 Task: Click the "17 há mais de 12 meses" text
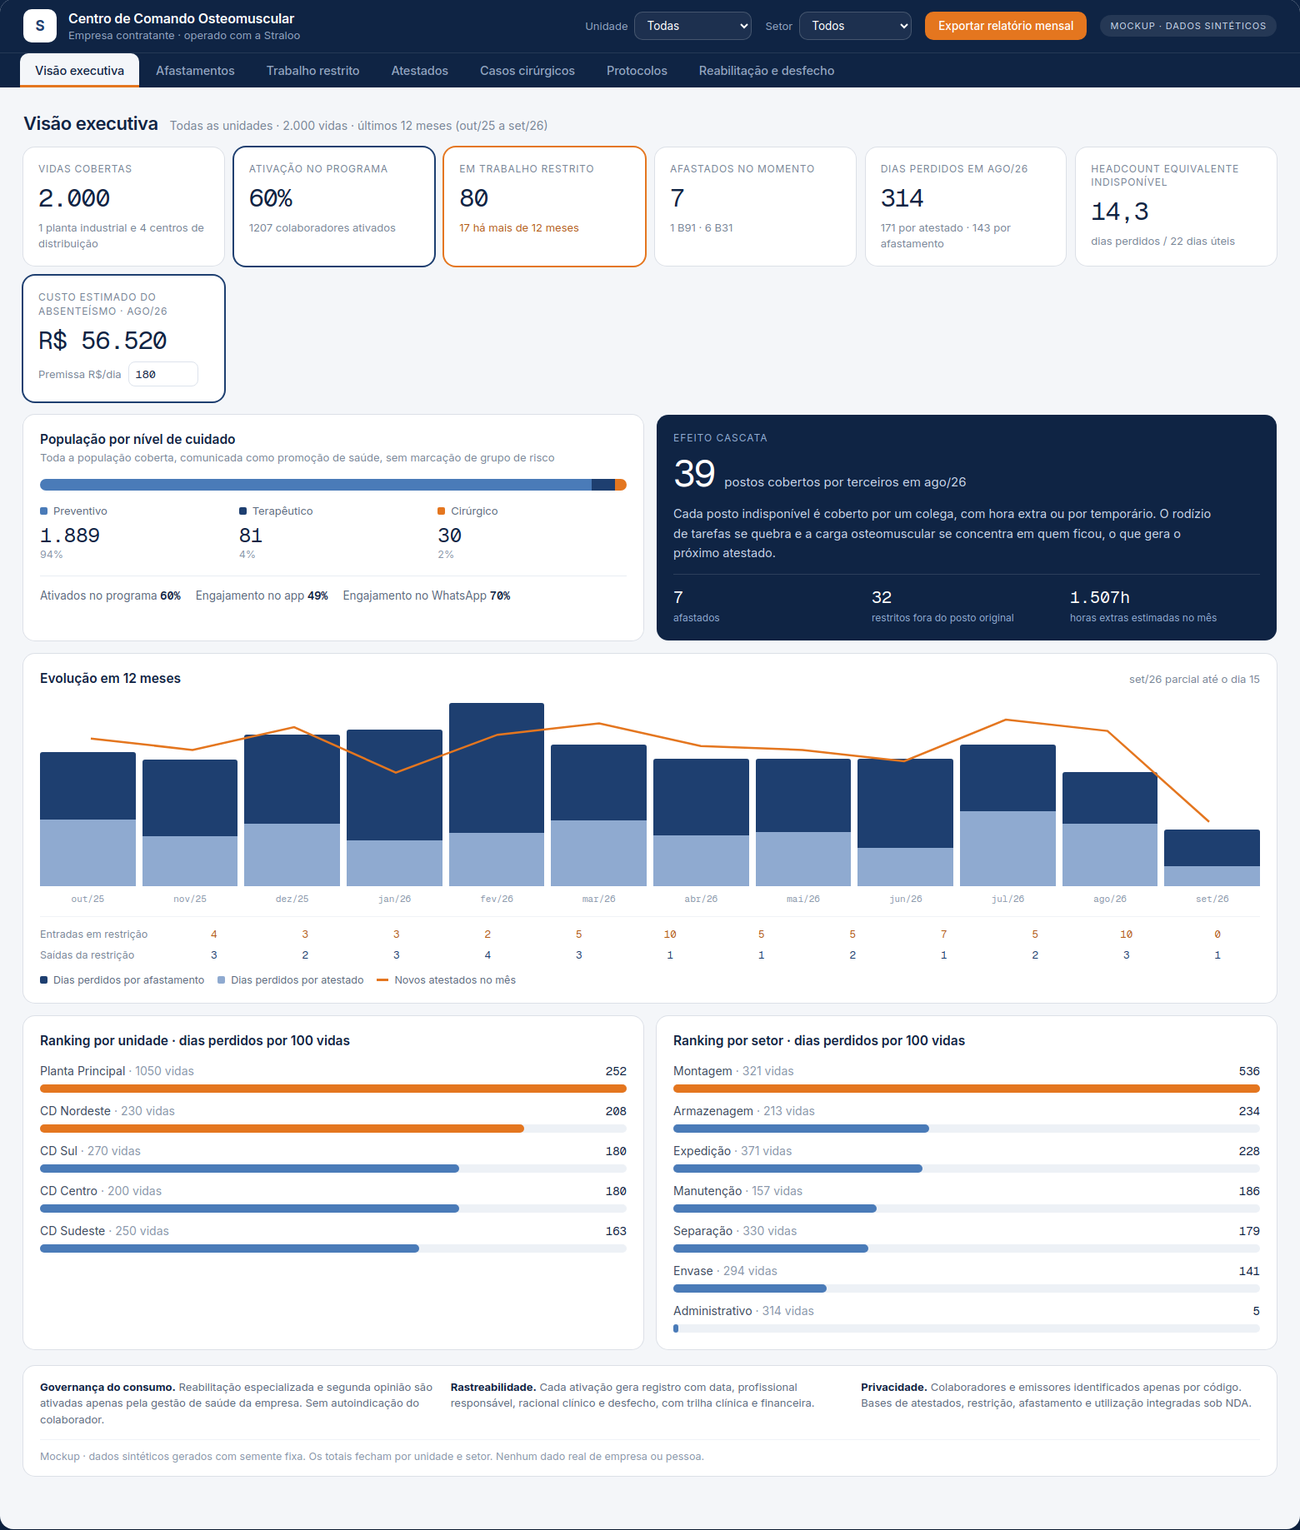pyautogui.click(x=519, y=228)
